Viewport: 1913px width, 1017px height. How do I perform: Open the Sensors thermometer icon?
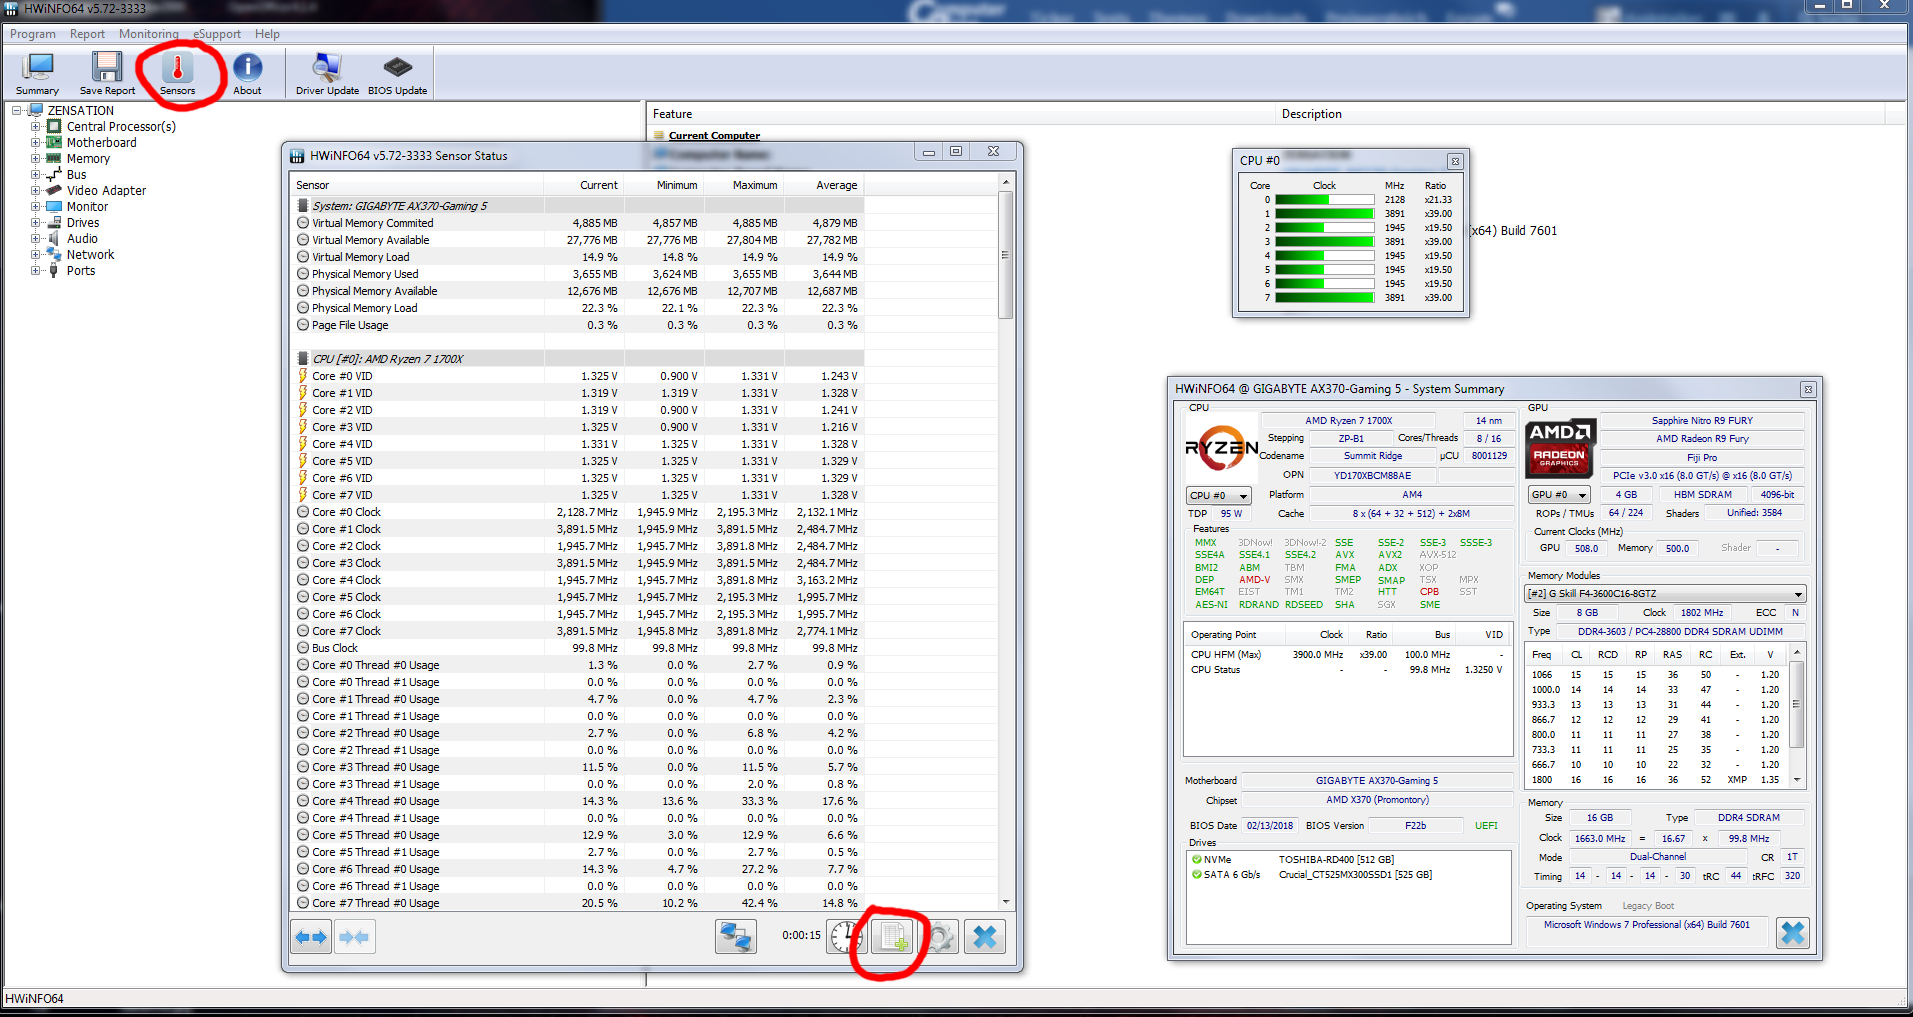click(178, 74)
